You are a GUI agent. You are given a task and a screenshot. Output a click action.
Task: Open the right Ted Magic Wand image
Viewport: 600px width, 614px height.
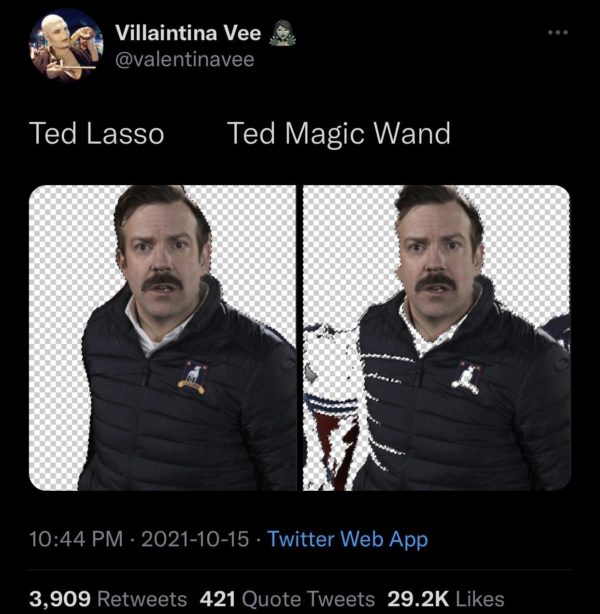coord(437,338)
